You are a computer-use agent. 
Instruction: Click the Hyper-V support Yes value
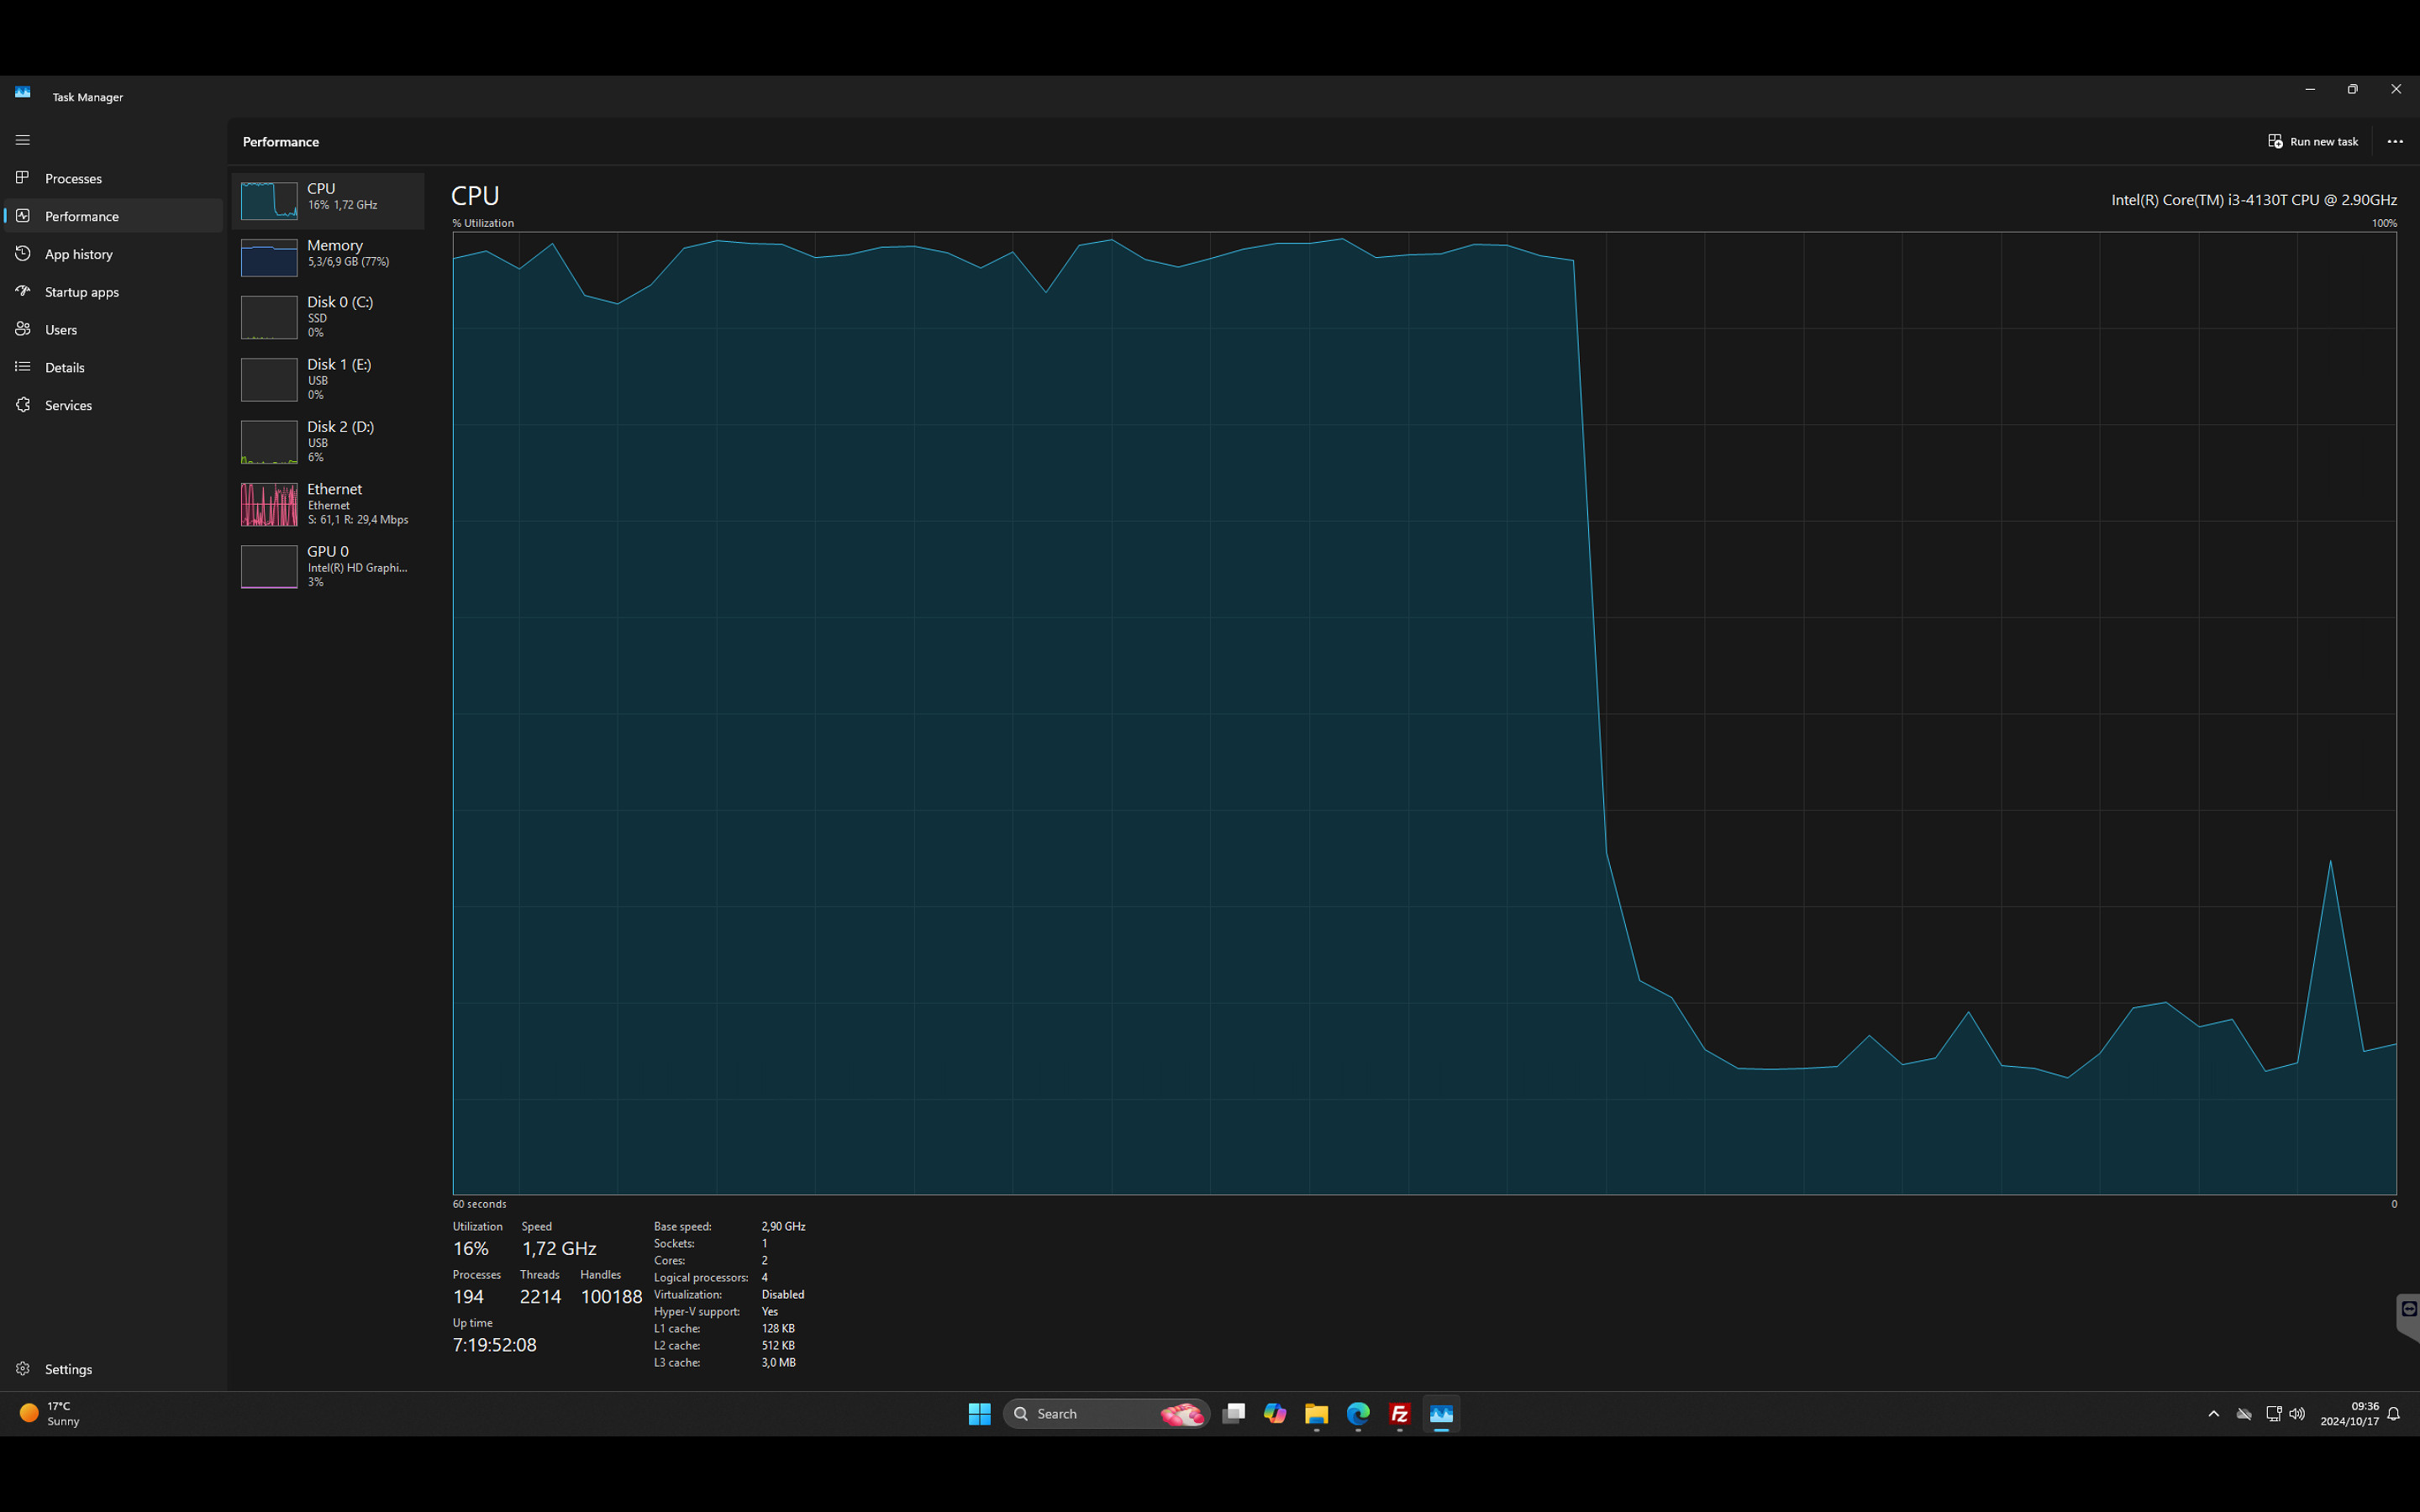pyautogui.click(x=770, y=1311)
